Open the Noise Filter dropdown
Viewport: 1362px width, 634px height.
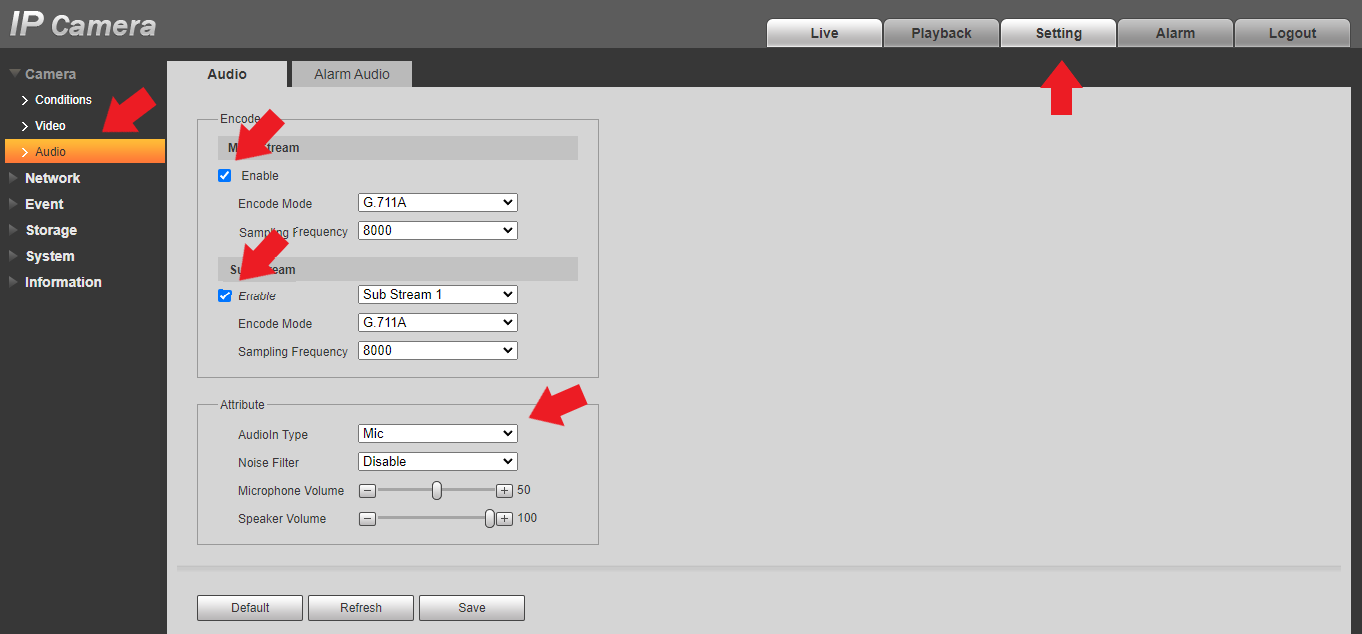[x=438, y=462]
